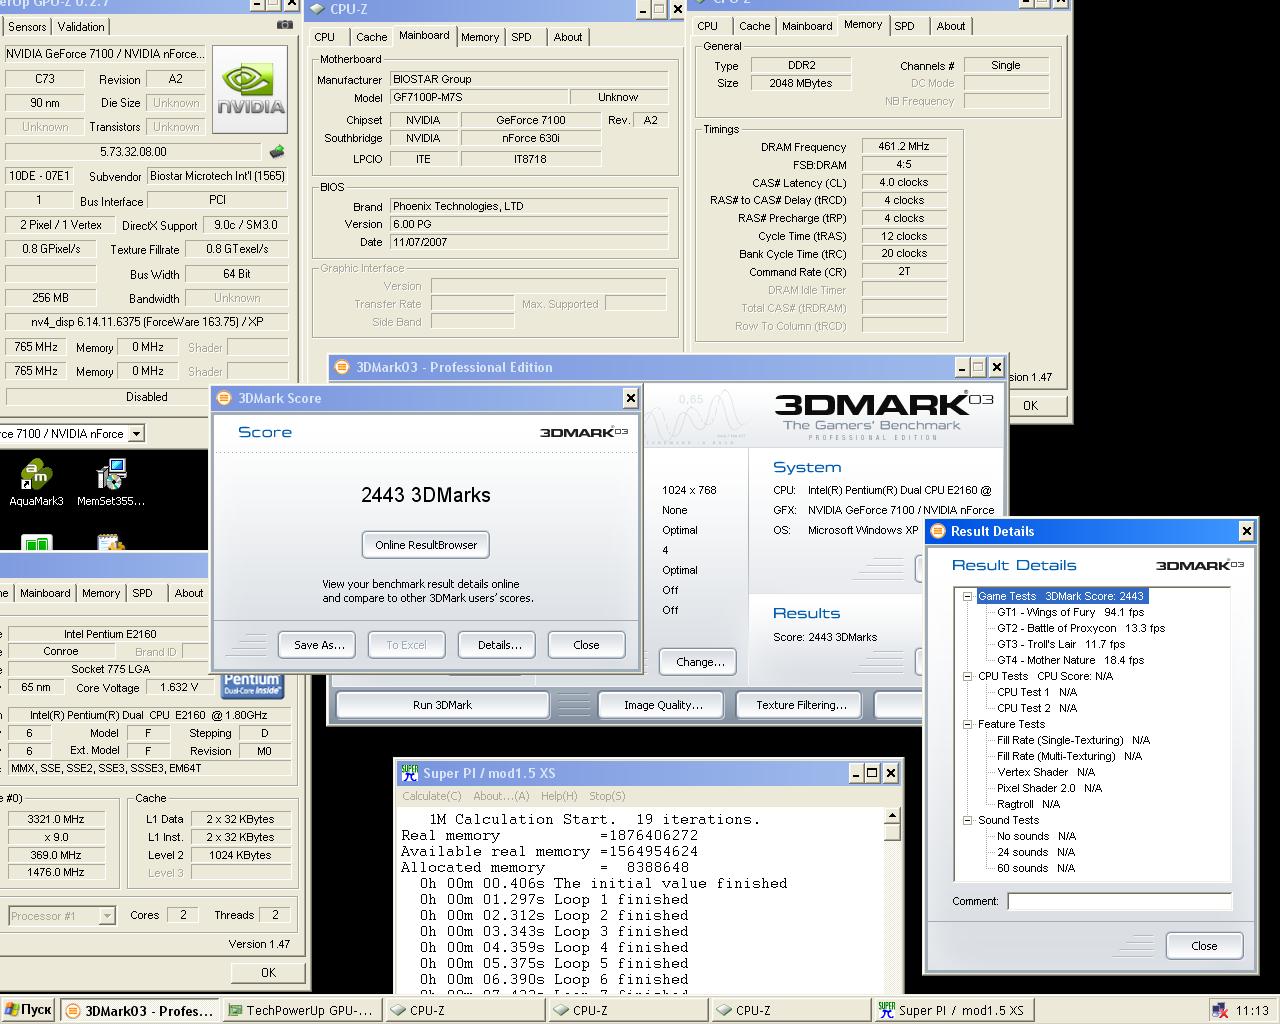The height and width of the screenshot is (1024, 1280).
Task: Click the CPU-Z Mainboard window title icon
Action: [x=317, y=9]
